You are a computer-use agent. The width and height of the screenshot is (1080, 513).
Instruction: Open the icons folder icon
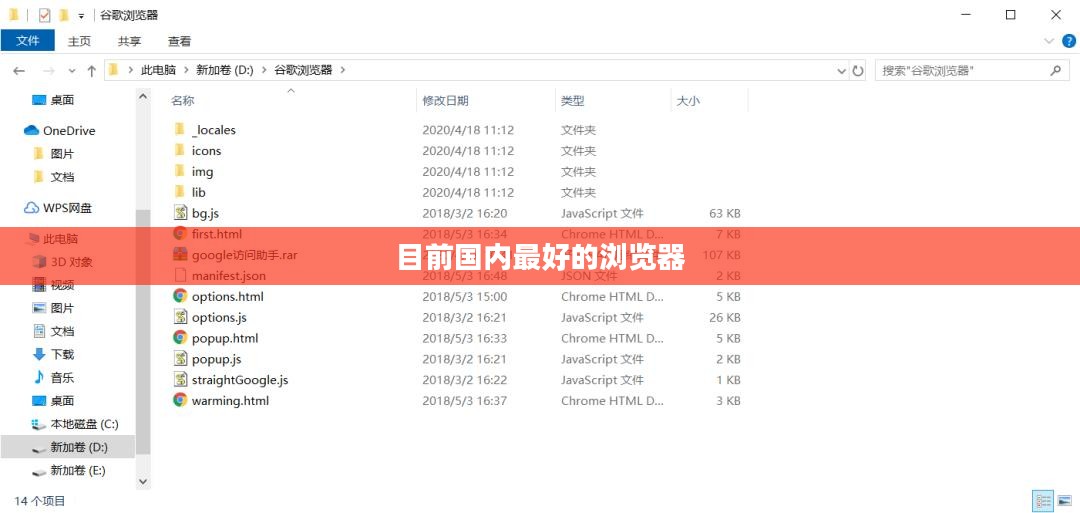pyautogui.click(x=180, y=149)
